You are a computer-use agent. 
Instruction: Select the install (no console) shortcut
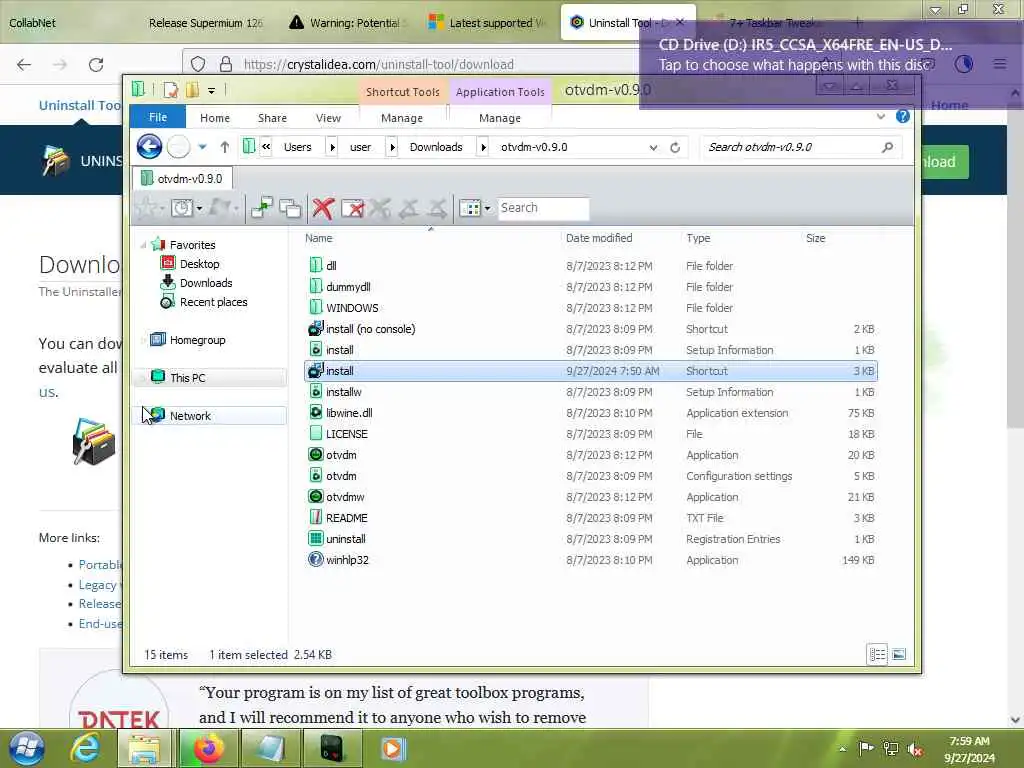[370, 329]
